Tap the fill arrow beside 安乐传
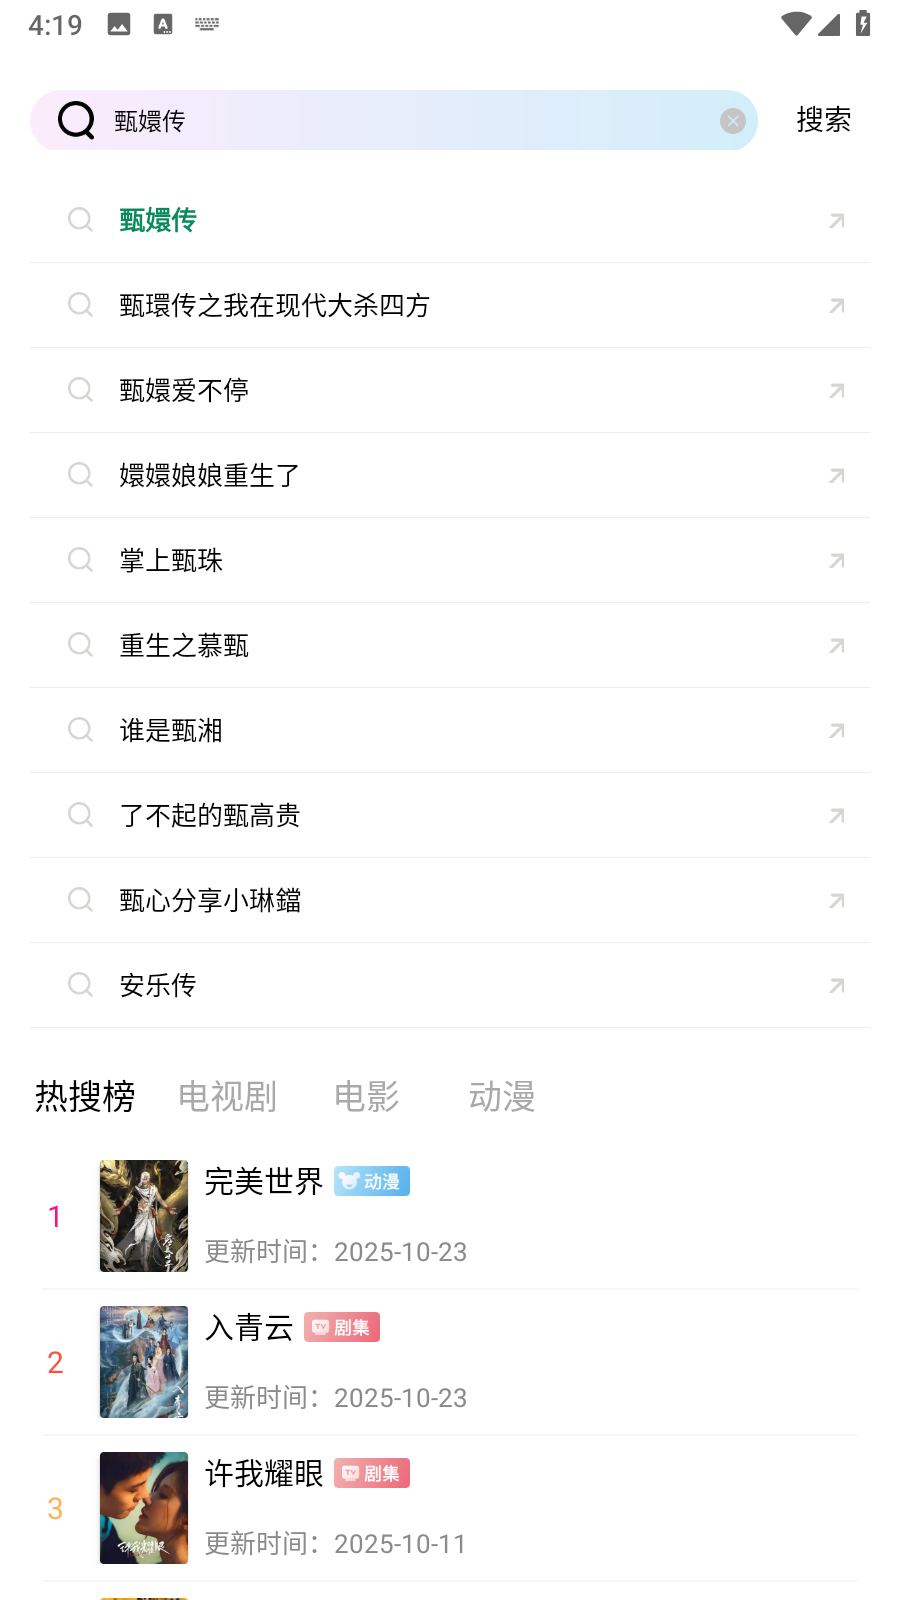This screenshot has width=900, height=1600. pyautogui.click(x=837, y=985)
